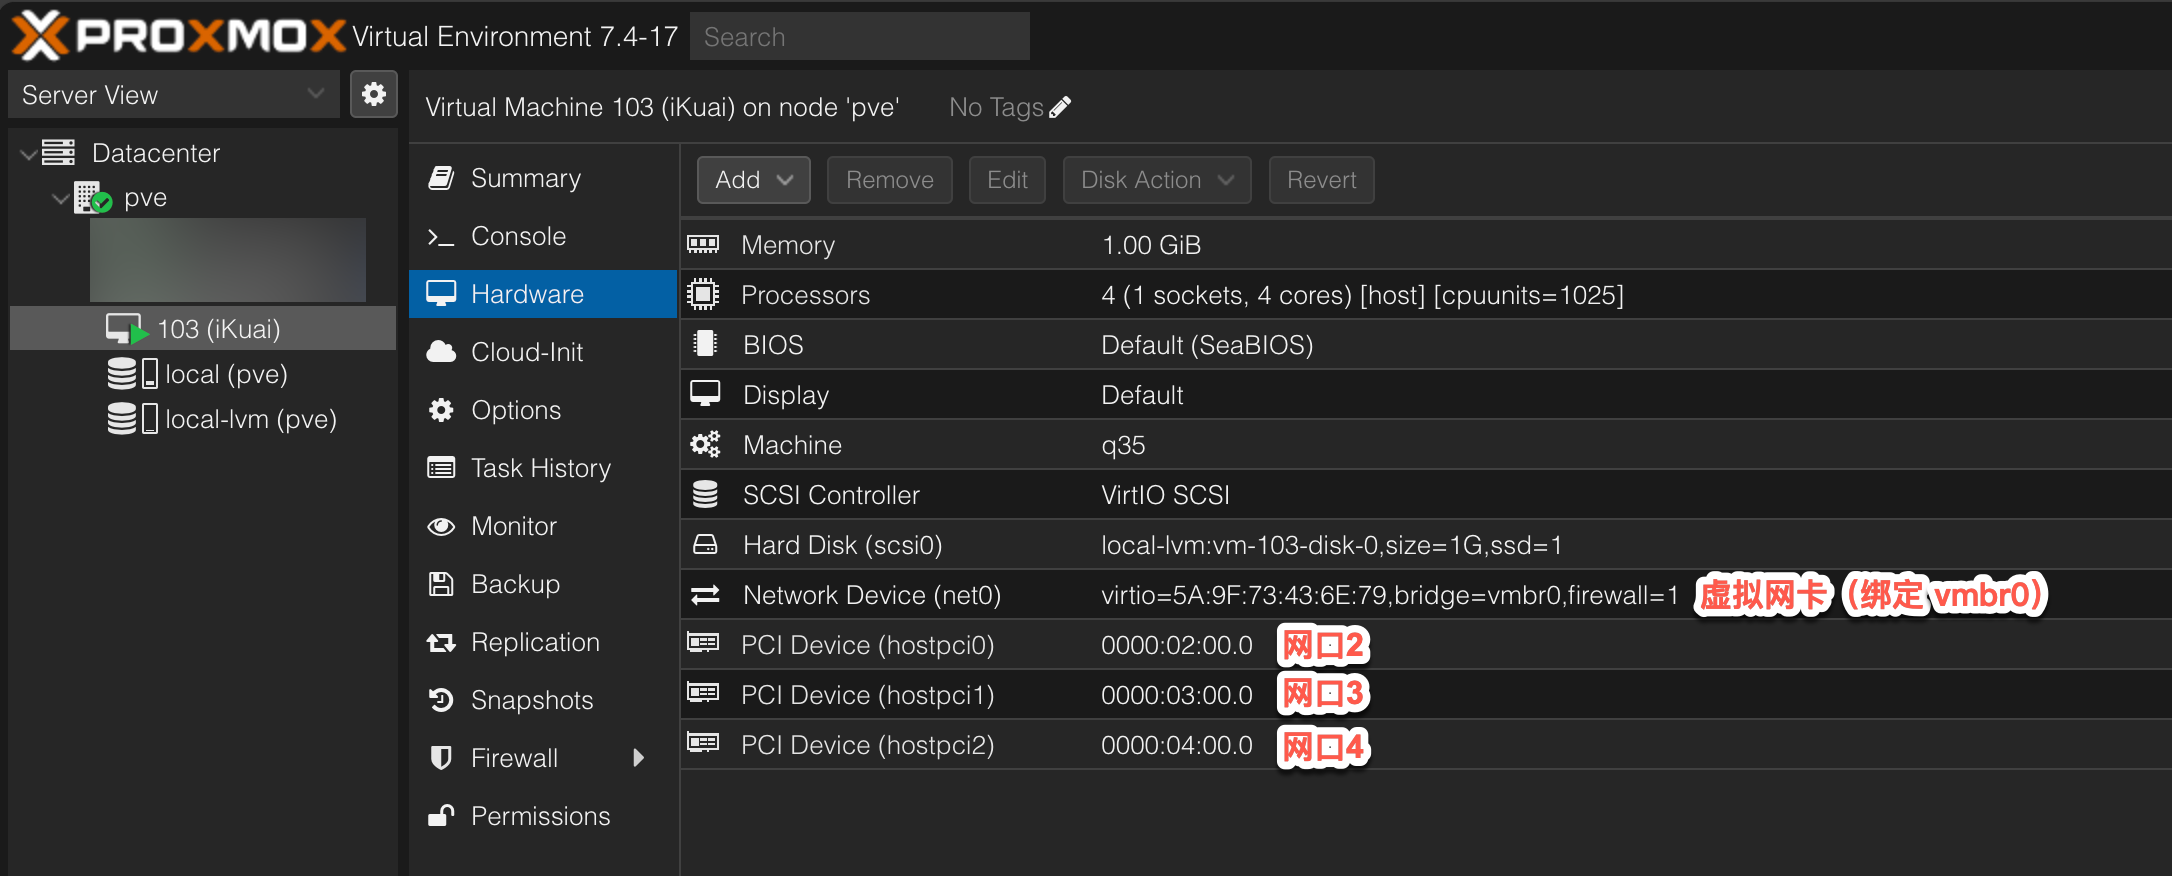Expand the Firewall submenu arrow
Screen dimensions: 2172x876
tap(639, 758)
